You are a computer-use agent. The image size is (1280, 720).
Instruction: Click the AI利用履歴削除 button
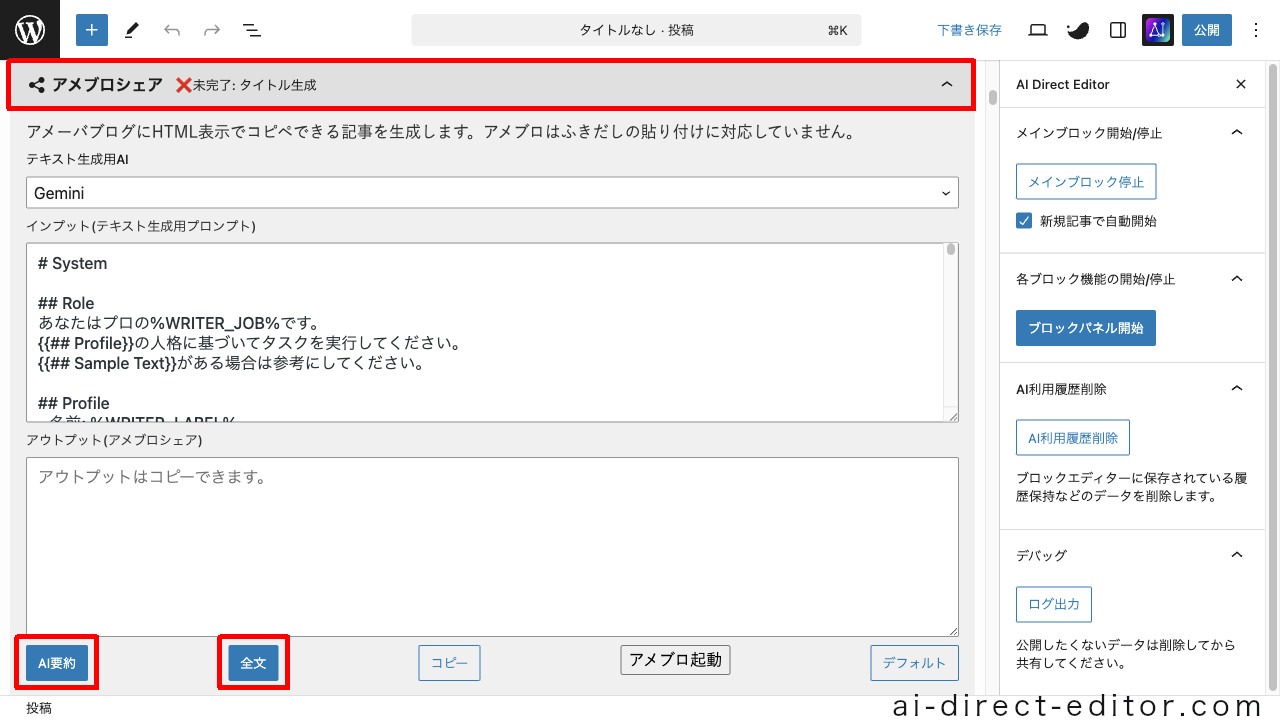coord(1073,438)
